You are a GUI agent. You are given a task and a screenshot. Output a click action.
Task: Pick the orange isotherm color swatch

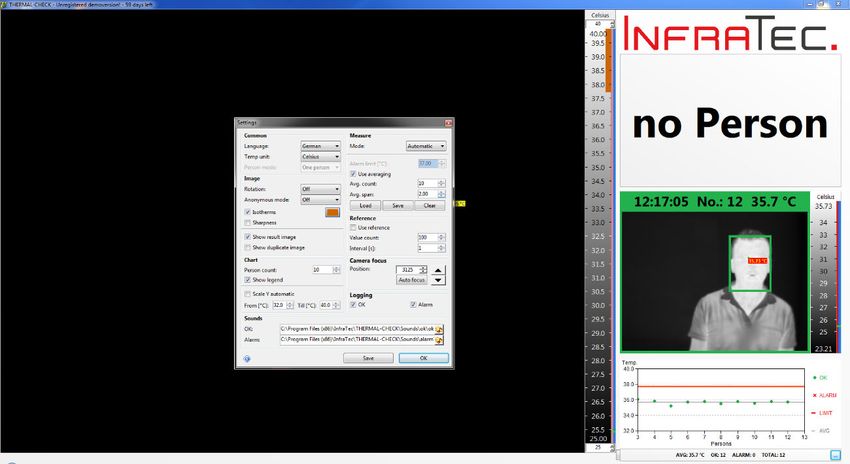point(332,212)
